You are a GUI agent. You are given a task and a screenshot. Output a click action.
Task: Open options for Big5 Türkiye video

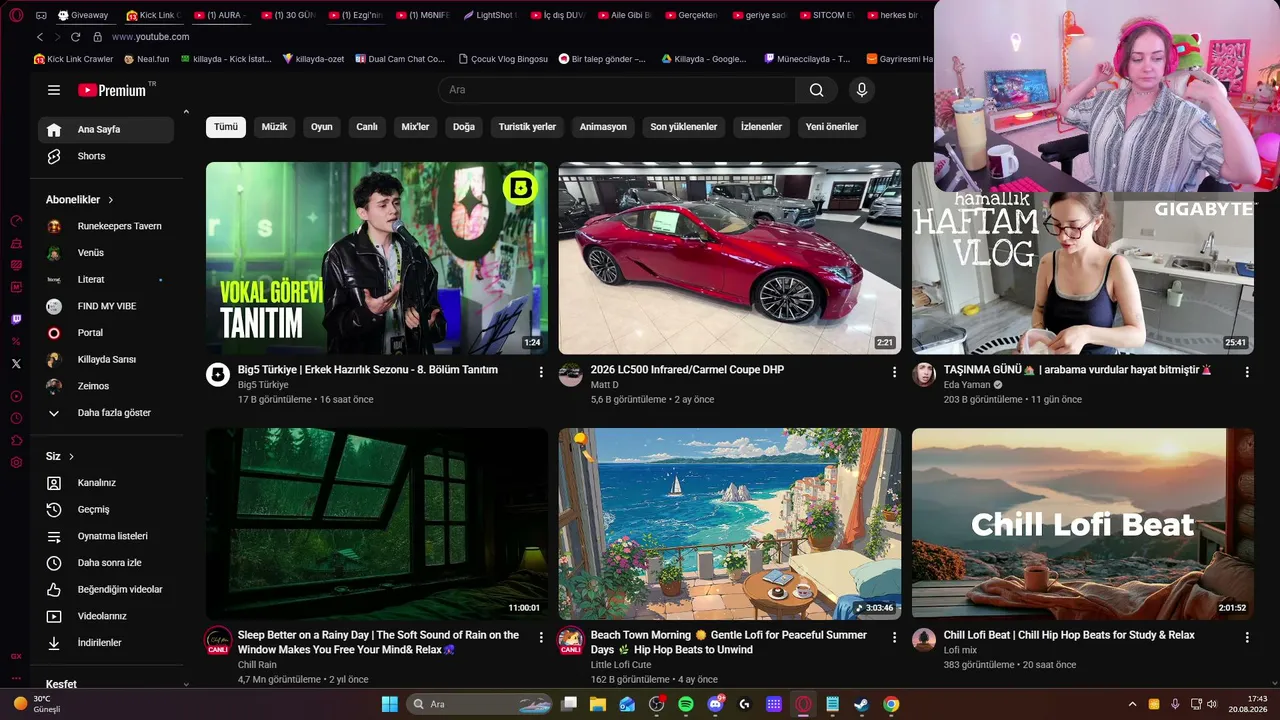tap(541, 372)
